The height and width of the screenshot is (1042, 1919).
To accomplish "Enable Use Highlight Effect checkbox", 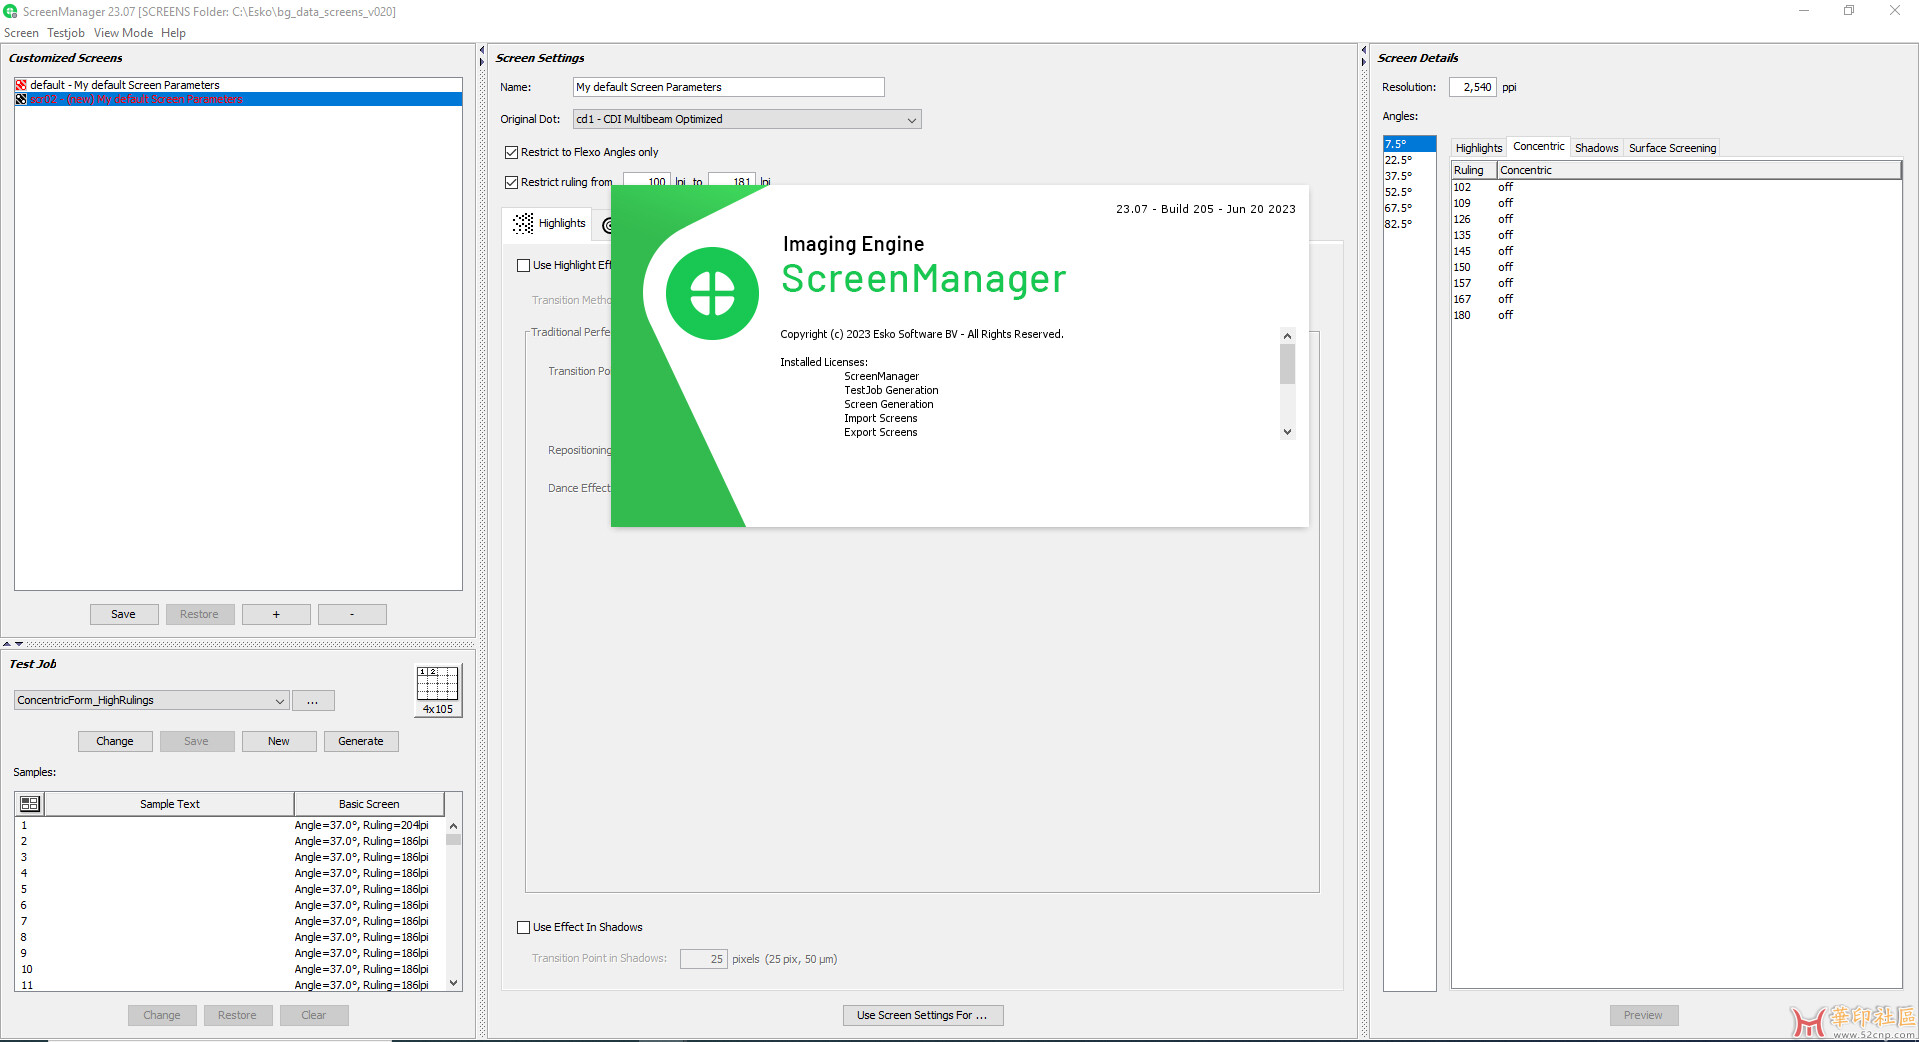I will [x=523, y=265].
